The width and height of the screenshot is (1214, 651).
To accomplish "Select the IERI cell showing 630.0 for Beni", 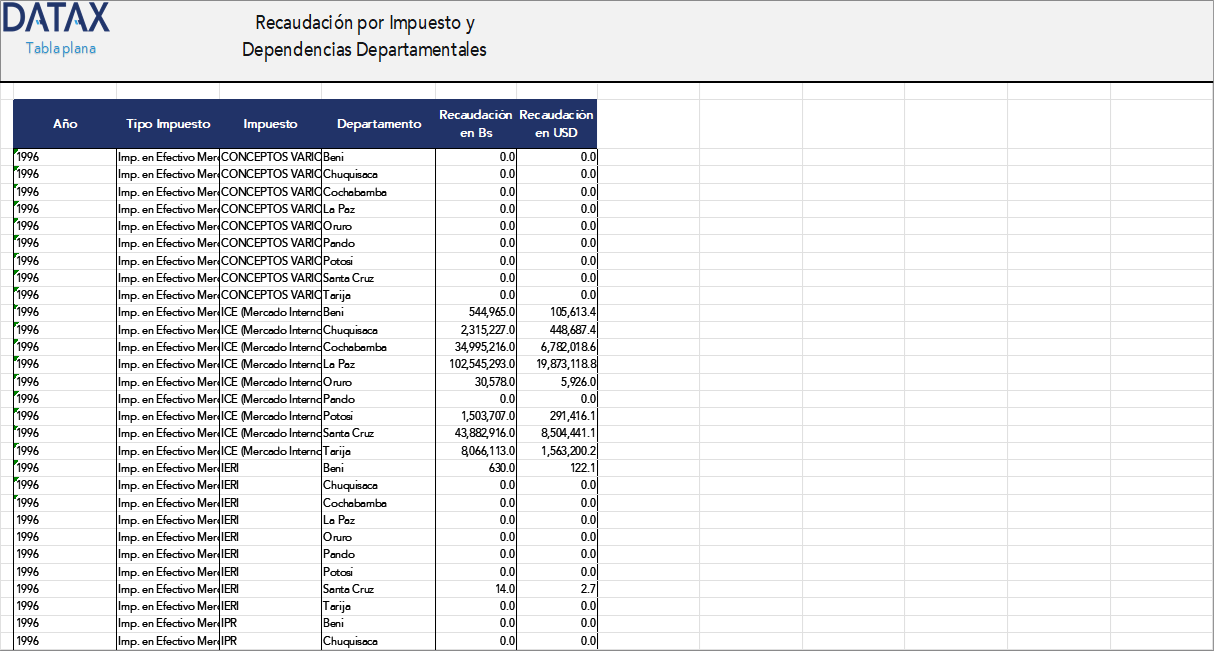I will click(x=476, y=468).
